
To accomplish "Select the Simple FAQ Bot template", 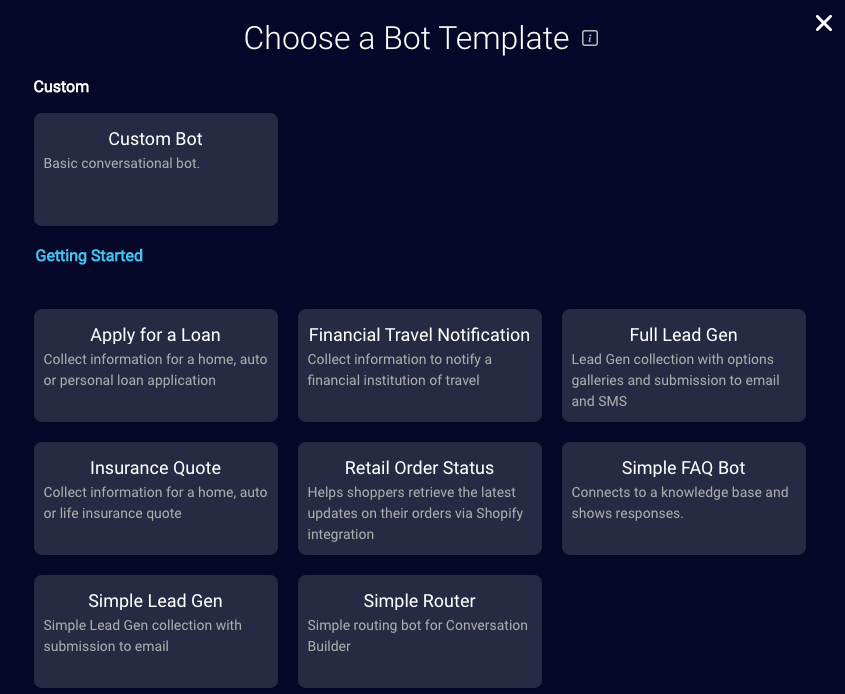I will coord(684,498).
